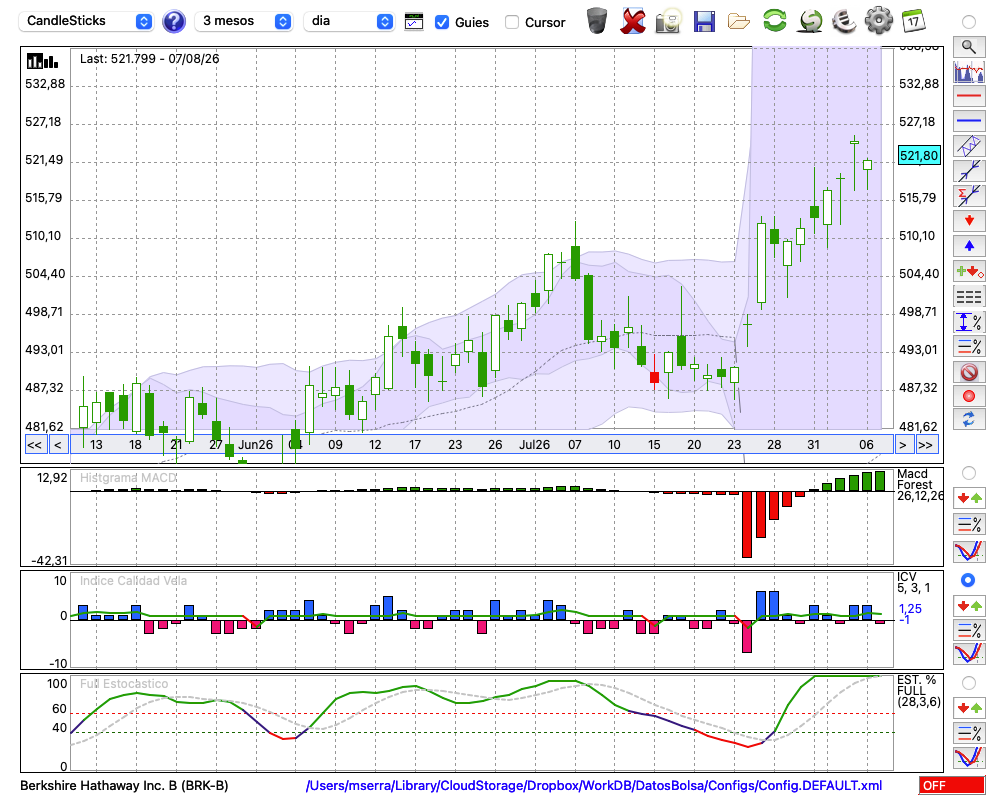This screenshot has width=1000, height=800.
Task: Select the magnifying glass zoom tool
Action: click(969, 47)
